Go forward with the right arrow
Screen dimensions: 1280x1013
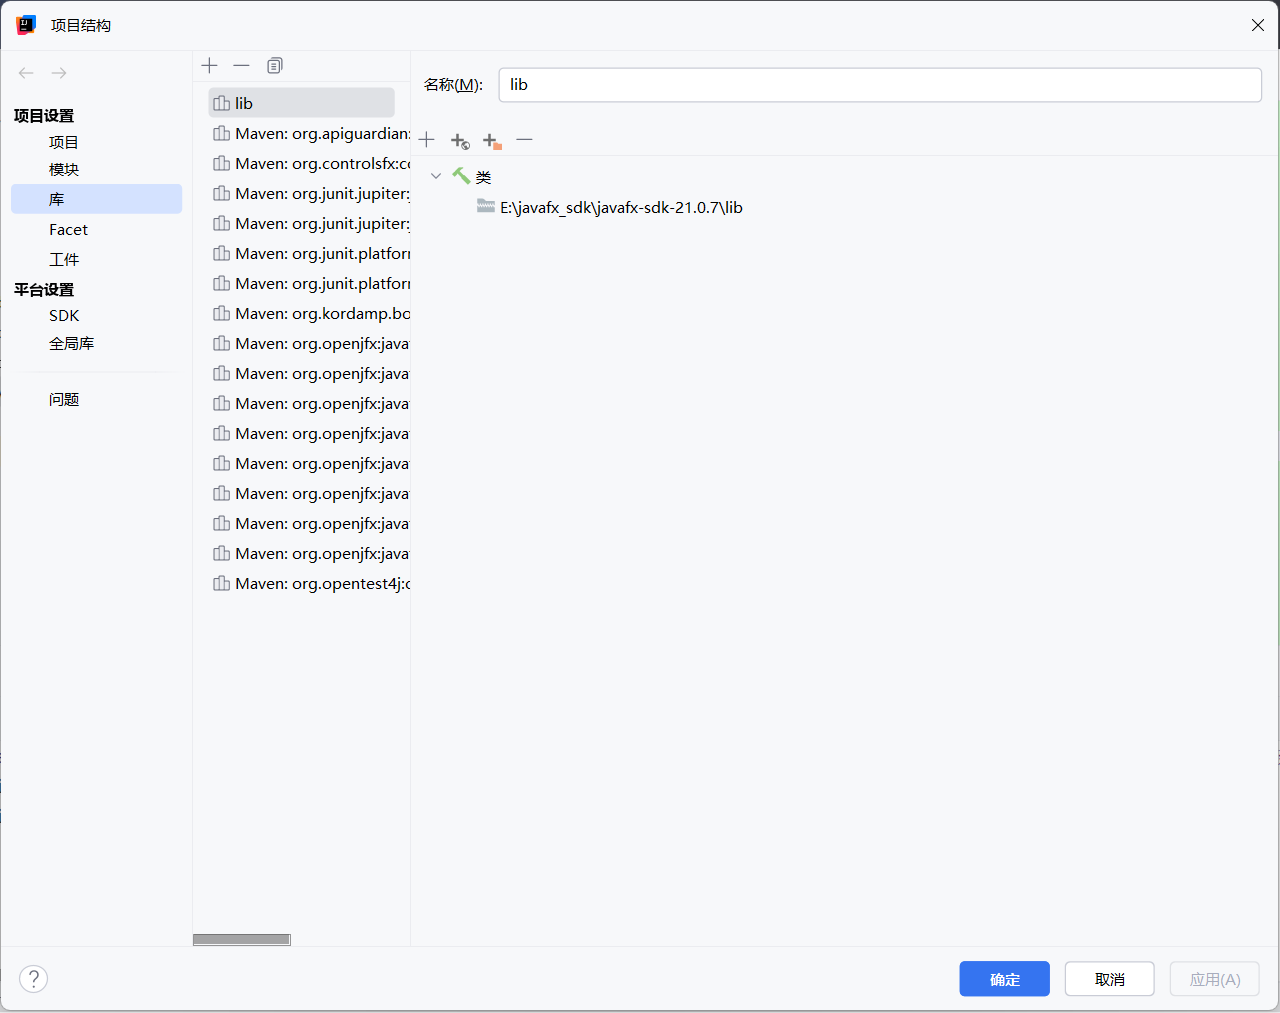[x=59, y=73]
